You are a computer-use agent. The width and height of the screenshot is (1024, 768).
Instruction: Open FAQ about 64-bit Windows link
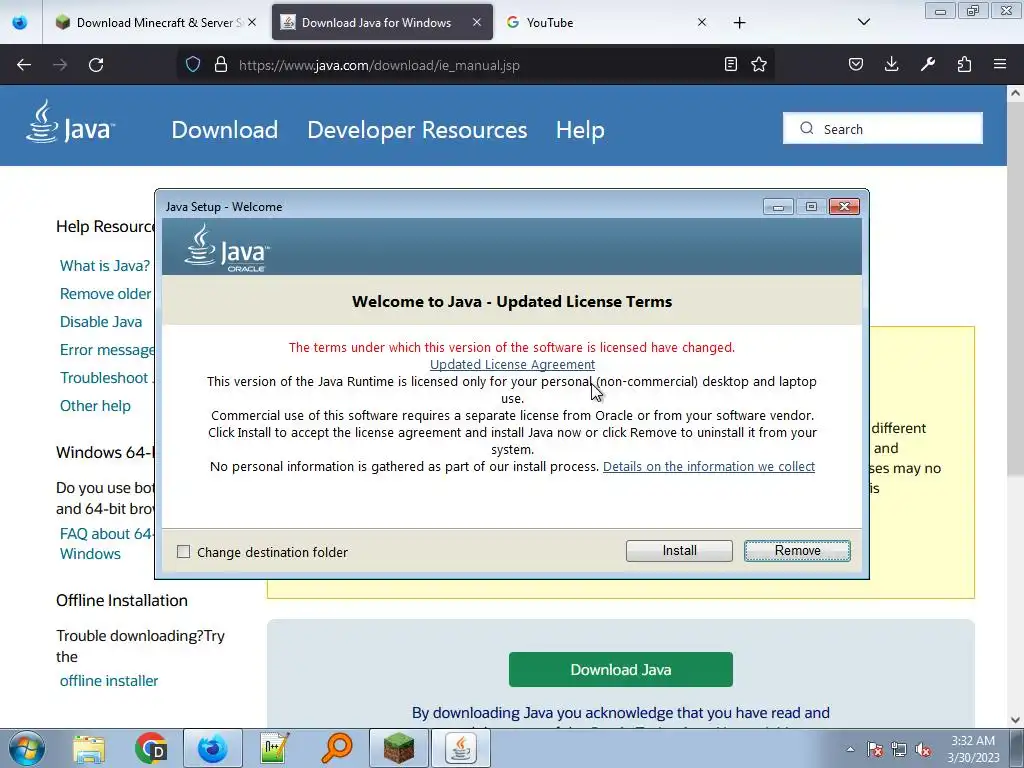click(x=106, y=543)
